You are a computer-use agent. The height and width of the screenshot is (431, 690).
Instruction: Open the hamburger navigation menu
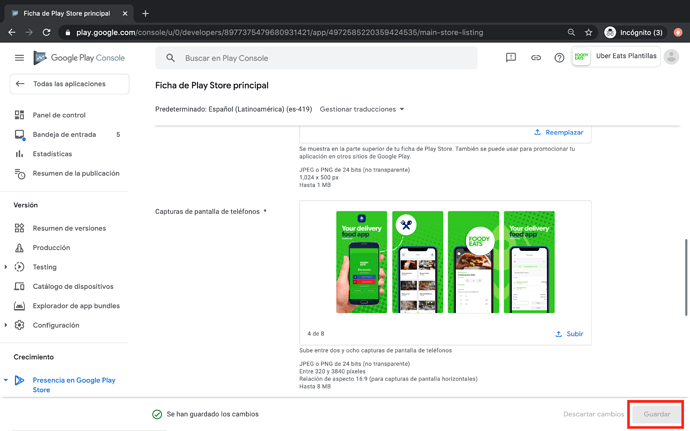click(x=19, y=58)
